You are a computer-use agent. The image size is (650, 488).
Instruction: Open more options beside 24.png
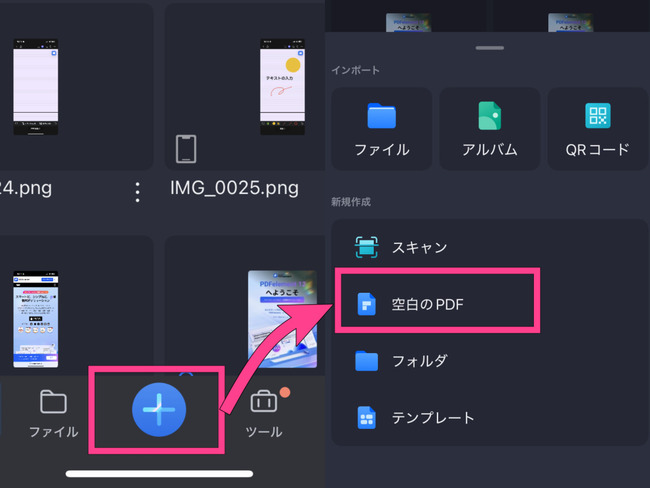tap(137, 192)
